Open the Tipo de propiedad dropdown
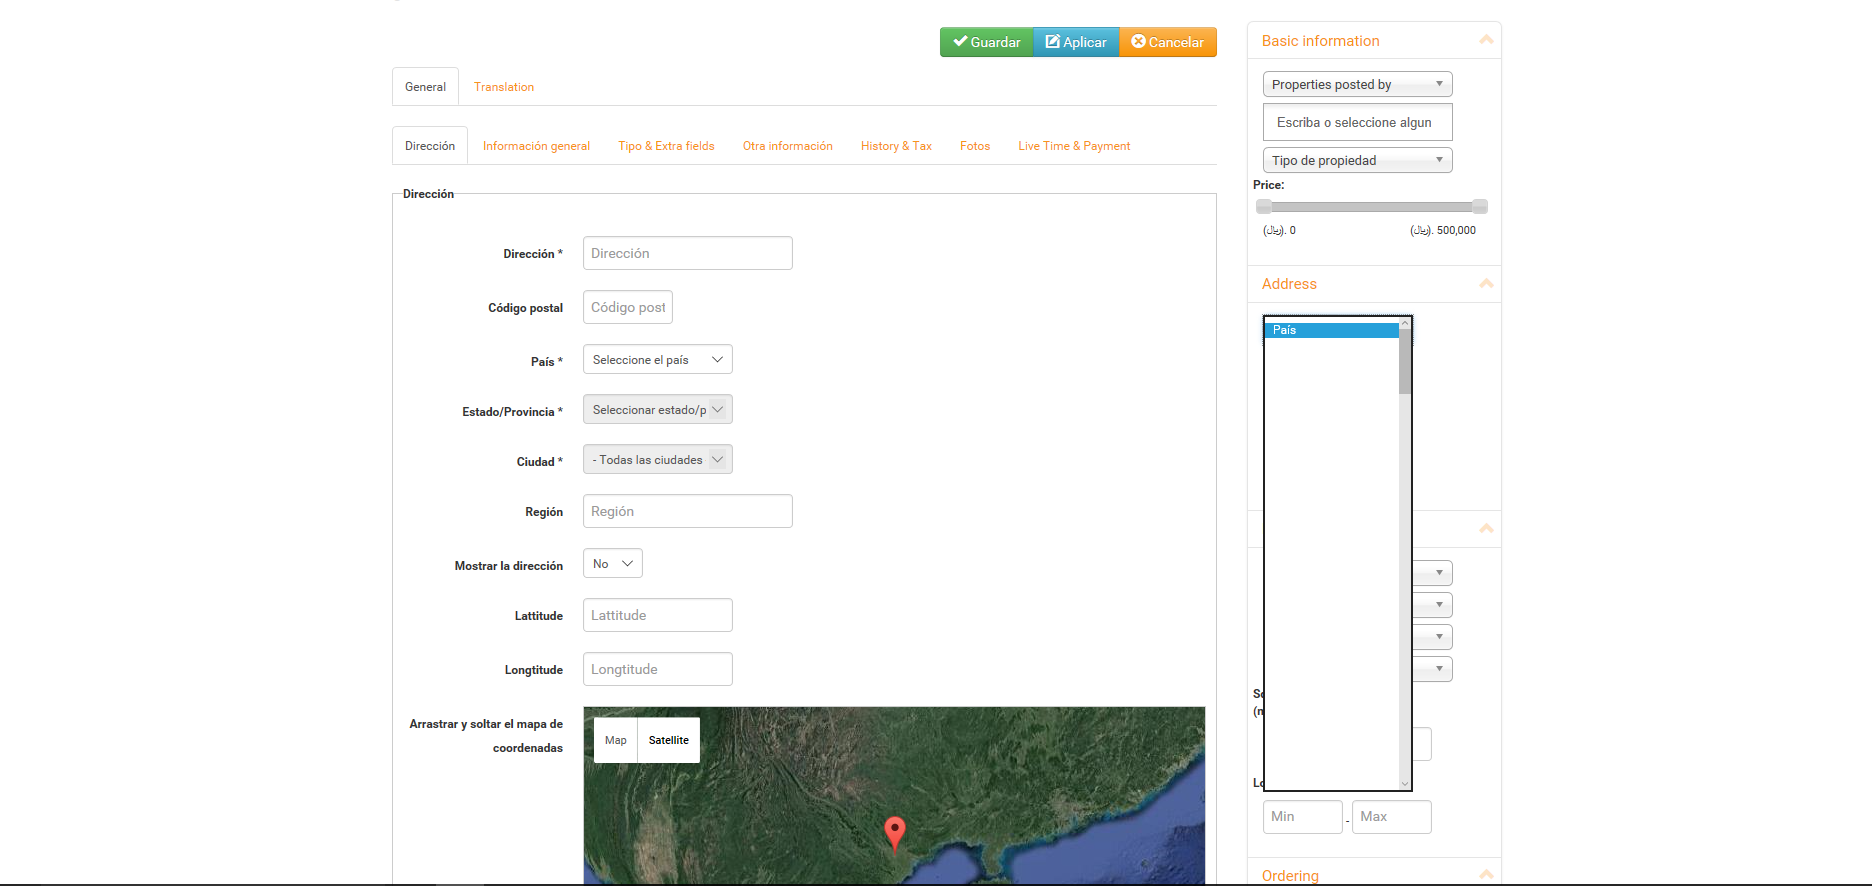The width and height of the screenshot is (1872, 886). point(1358,160)
